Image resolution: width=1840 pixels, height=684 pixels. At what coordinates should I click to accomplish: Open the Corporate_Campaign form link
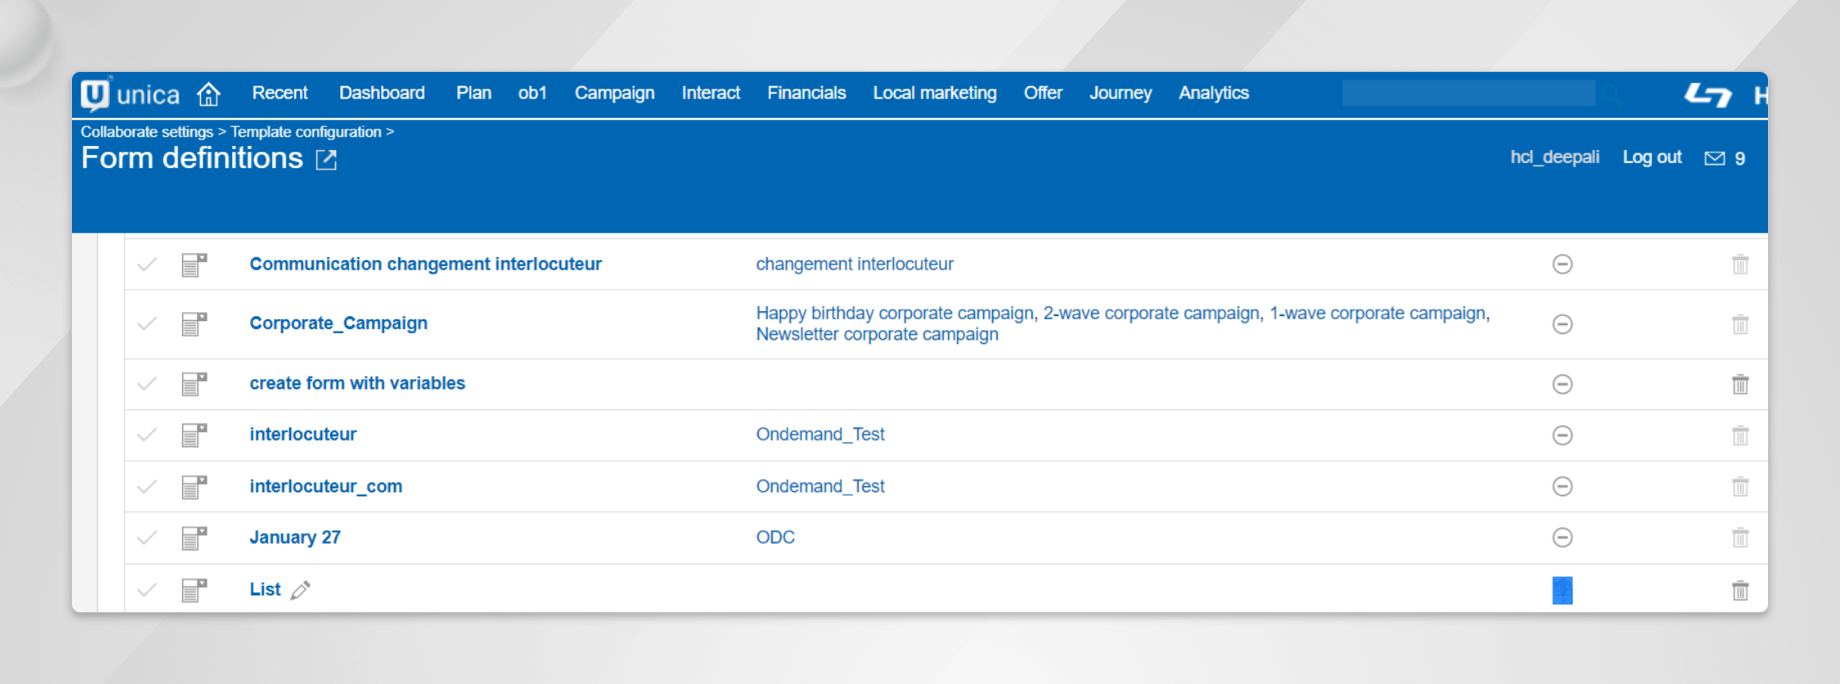(x=338, y=323)
